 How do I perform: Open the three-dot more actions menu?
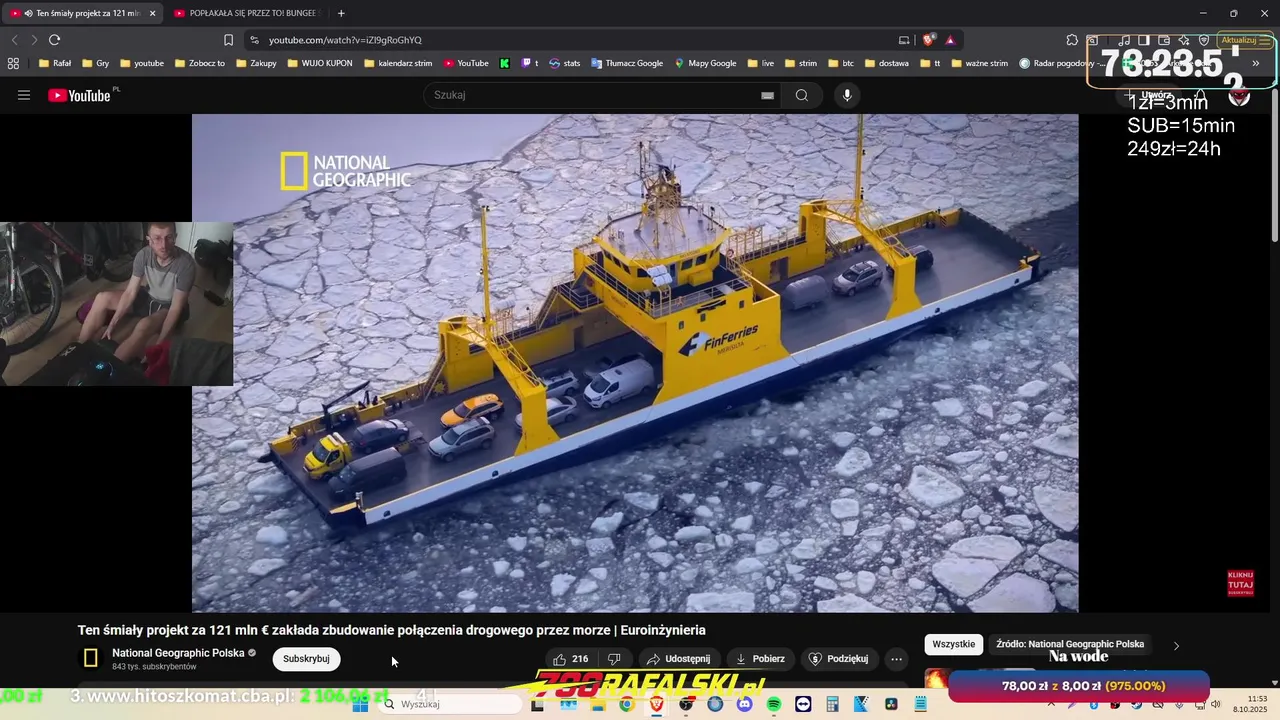click(896, 659)
